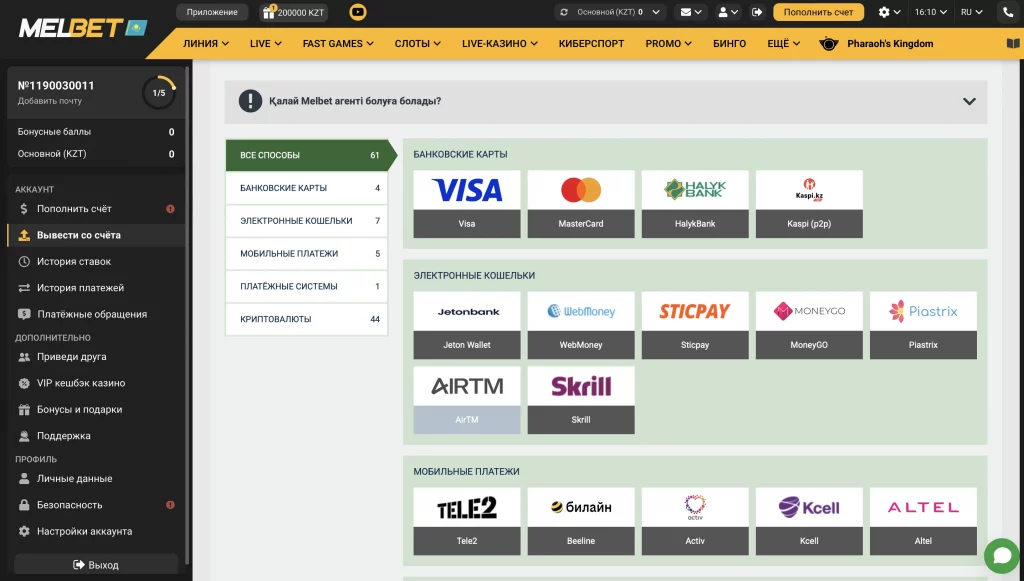Open the user profile icon menu

click(728, 12)
